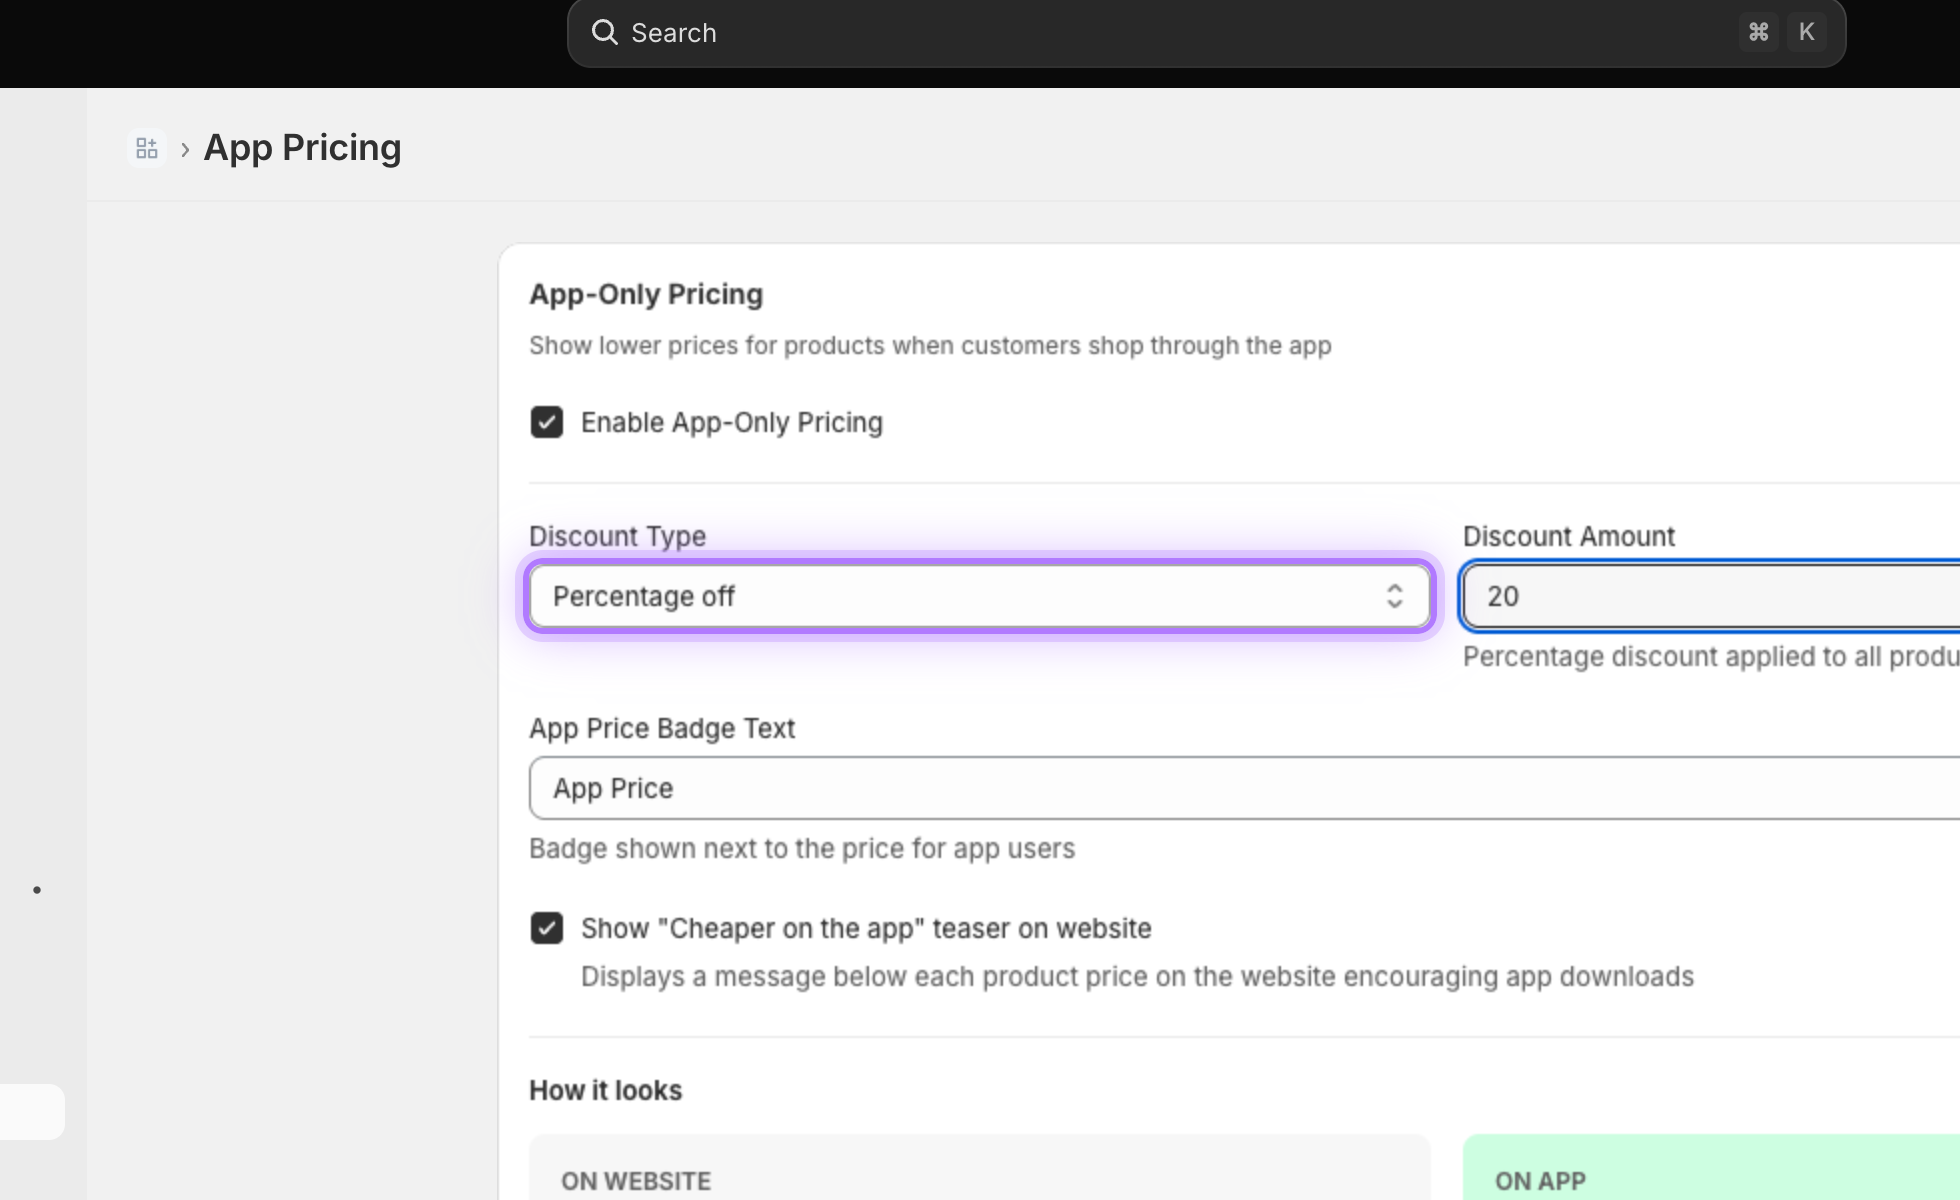
Task: Click the App Price Badge Text label
Action: (662, 728)
